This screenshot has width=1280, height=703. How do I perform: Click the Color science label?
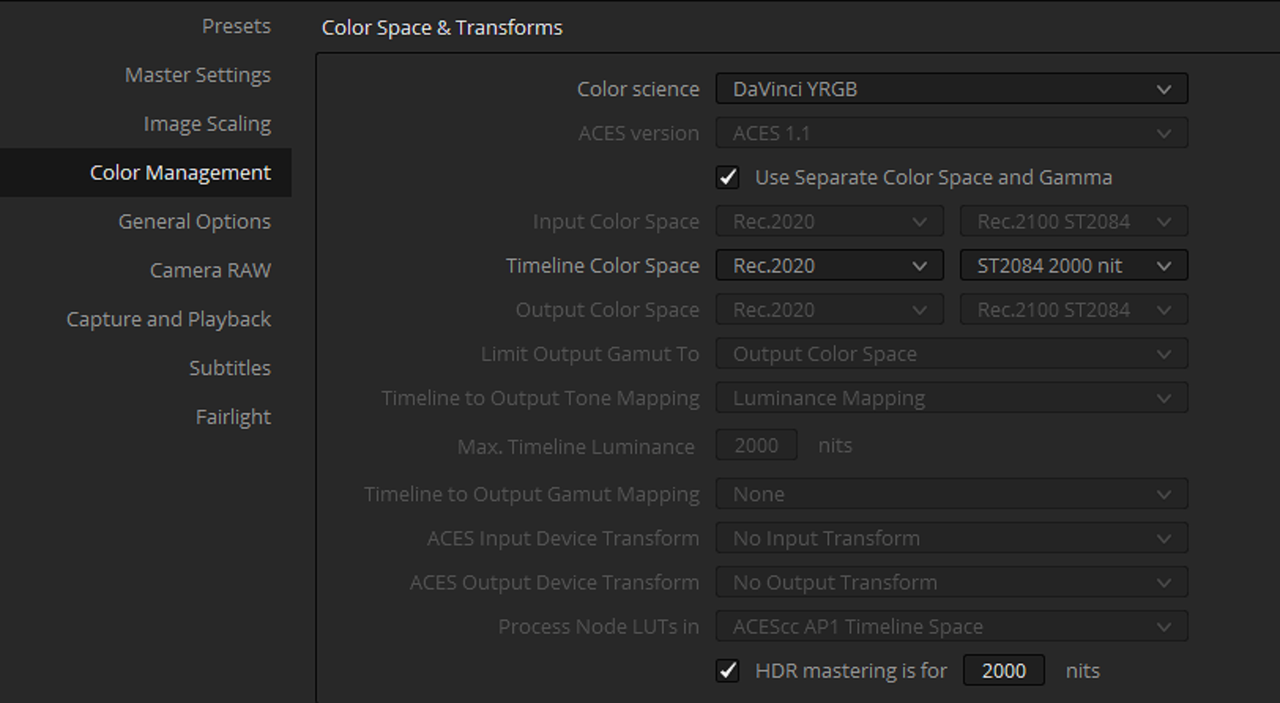coord(638,89)
